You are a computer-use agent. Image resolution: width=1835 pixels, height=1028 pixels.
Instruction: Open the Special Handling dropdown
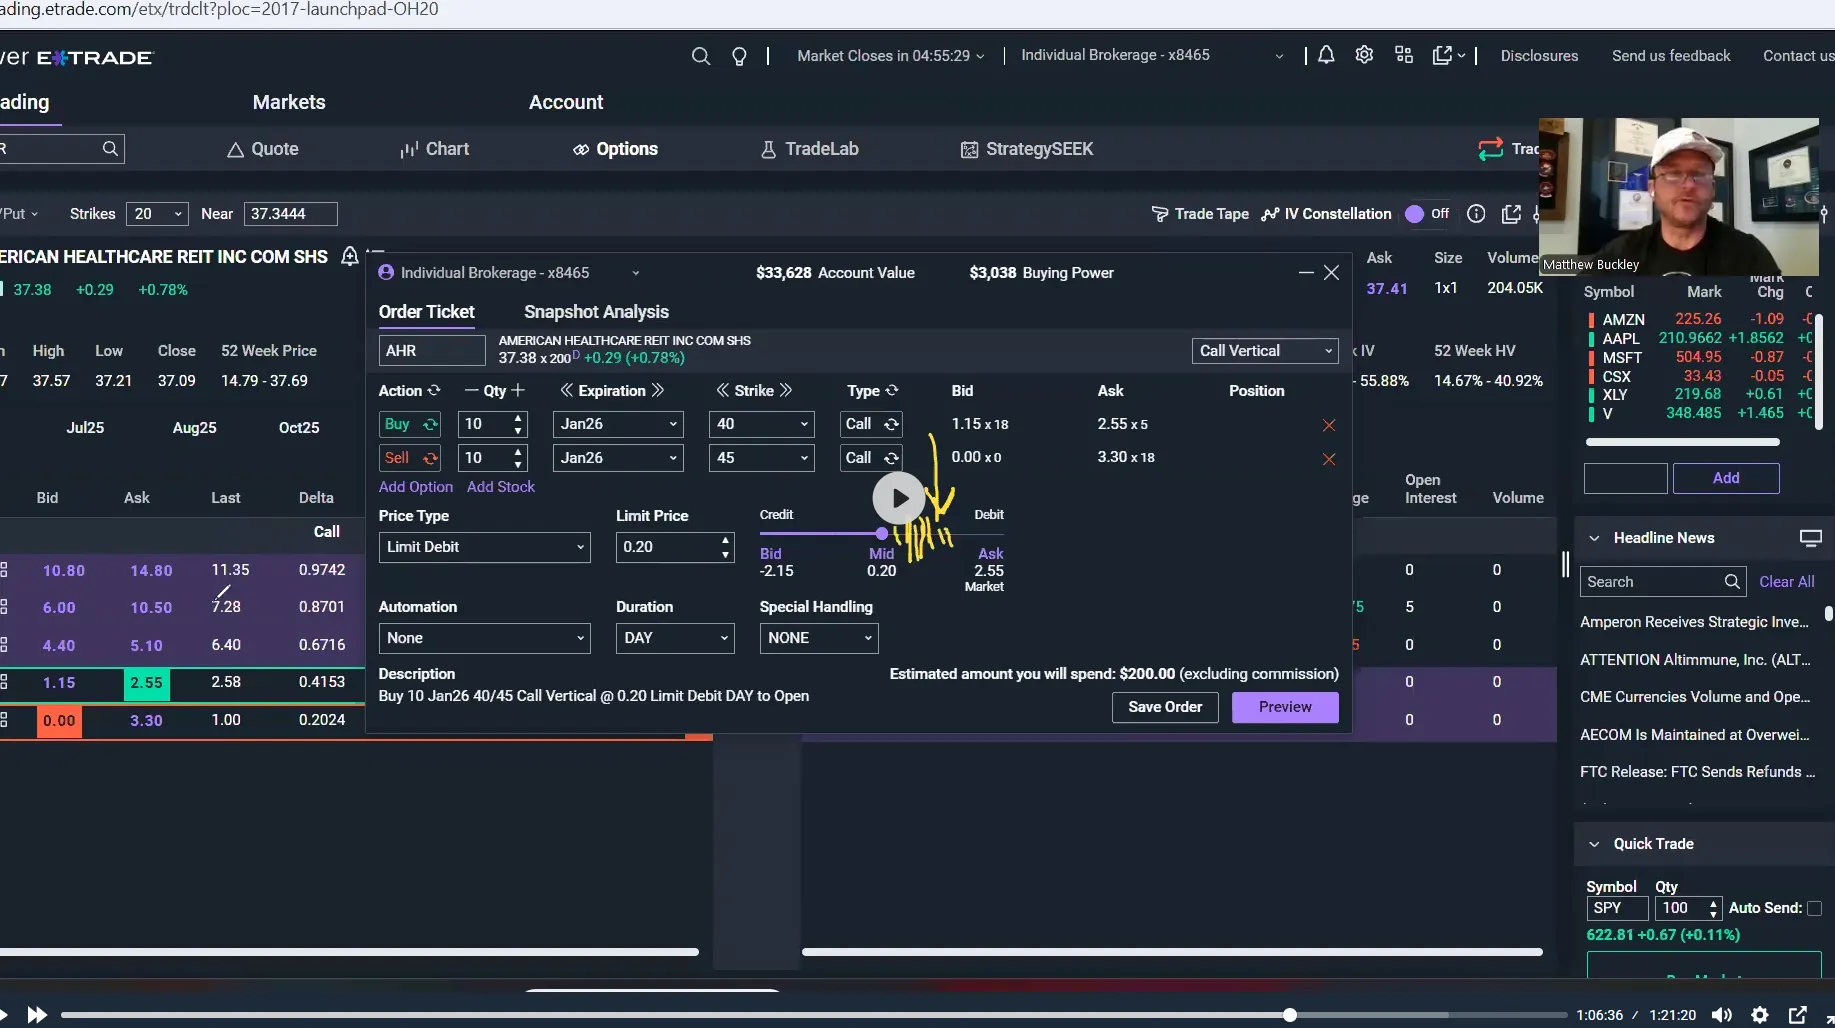tap(818, 638)
